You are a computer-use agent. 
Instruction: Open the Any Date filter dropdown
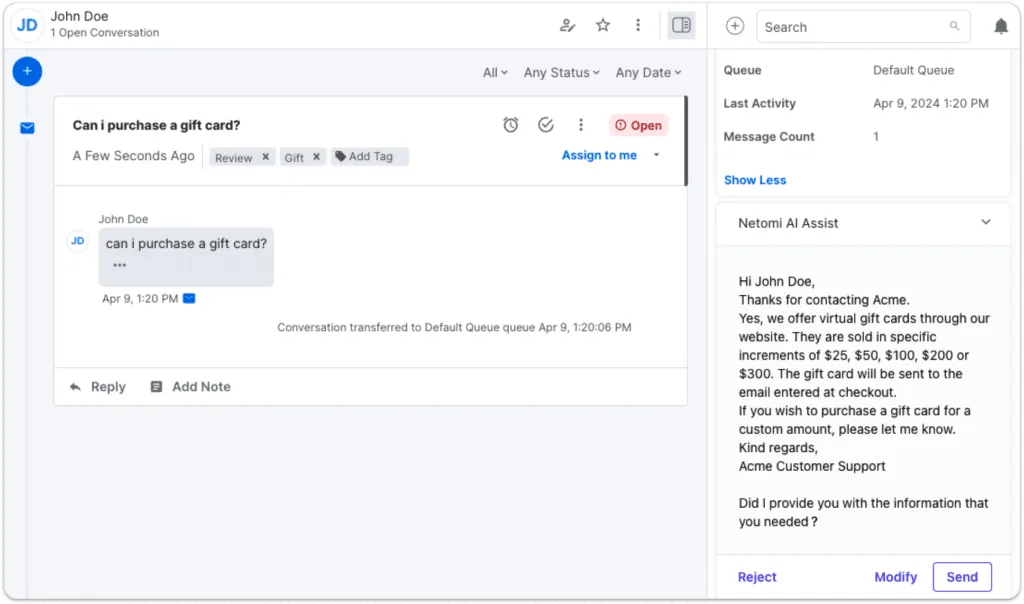[x=648, y=72]
